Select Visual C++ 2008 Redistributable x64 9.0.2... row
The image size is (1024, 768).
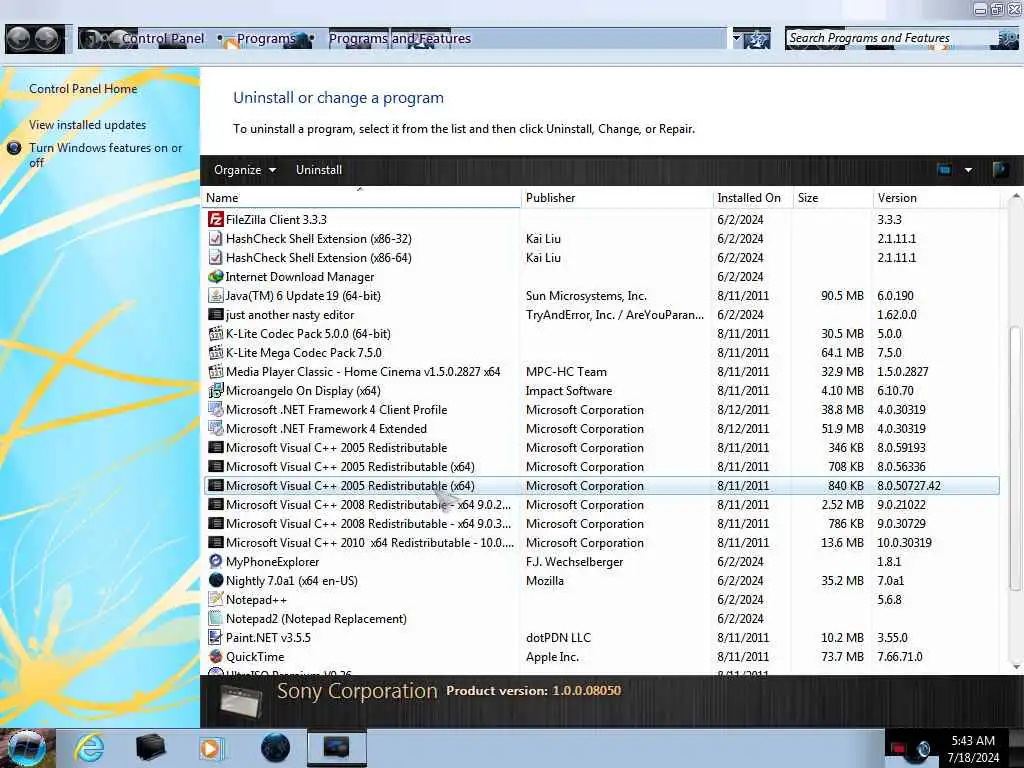(x=601, y=504)
